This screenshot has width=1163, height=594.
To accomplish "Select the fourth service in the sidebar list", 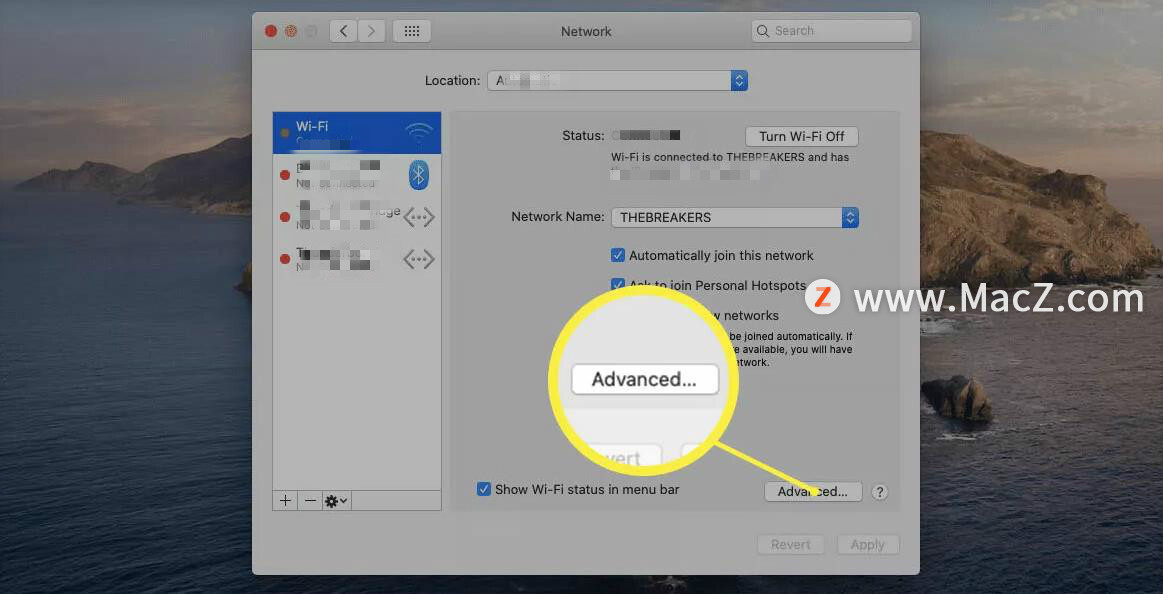I will click(x=357, y=259).
